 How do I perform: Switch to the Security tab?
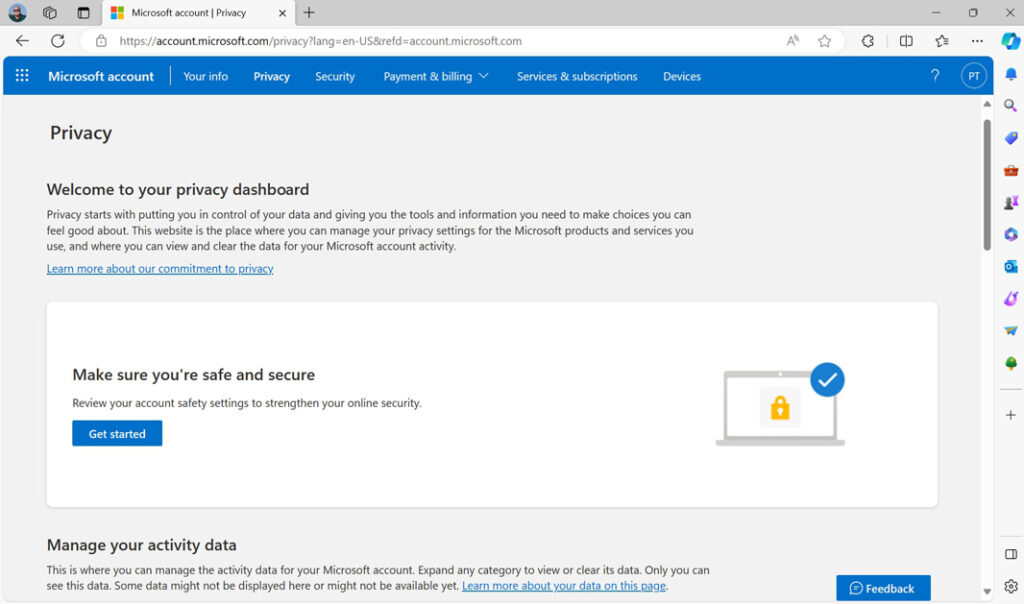point(335,76)
